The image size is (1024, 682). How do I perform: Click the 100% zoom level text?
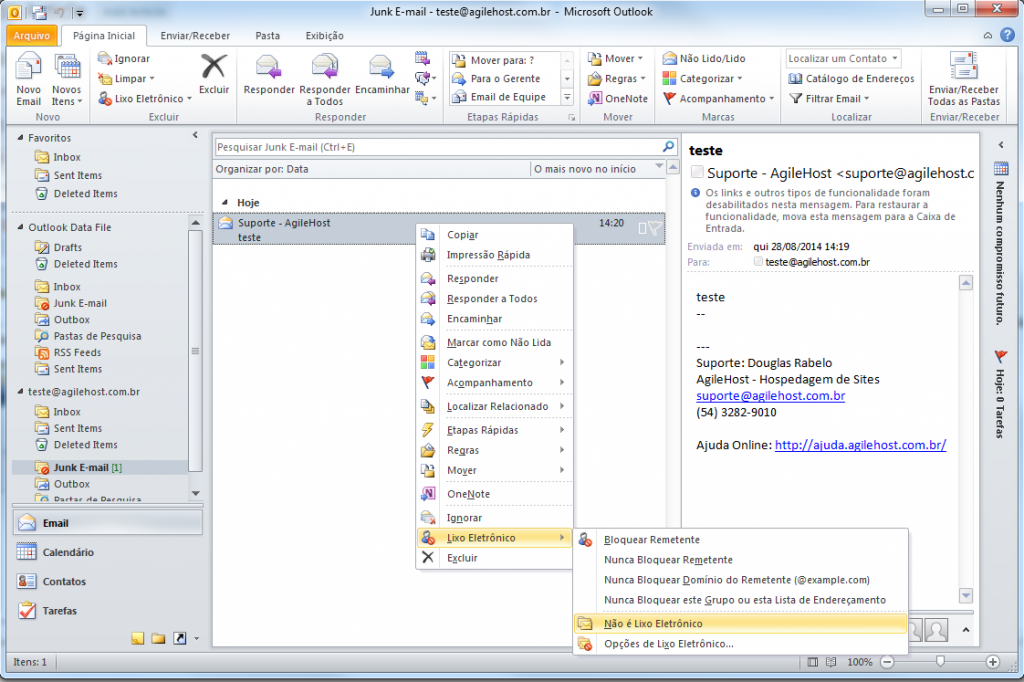859,662
